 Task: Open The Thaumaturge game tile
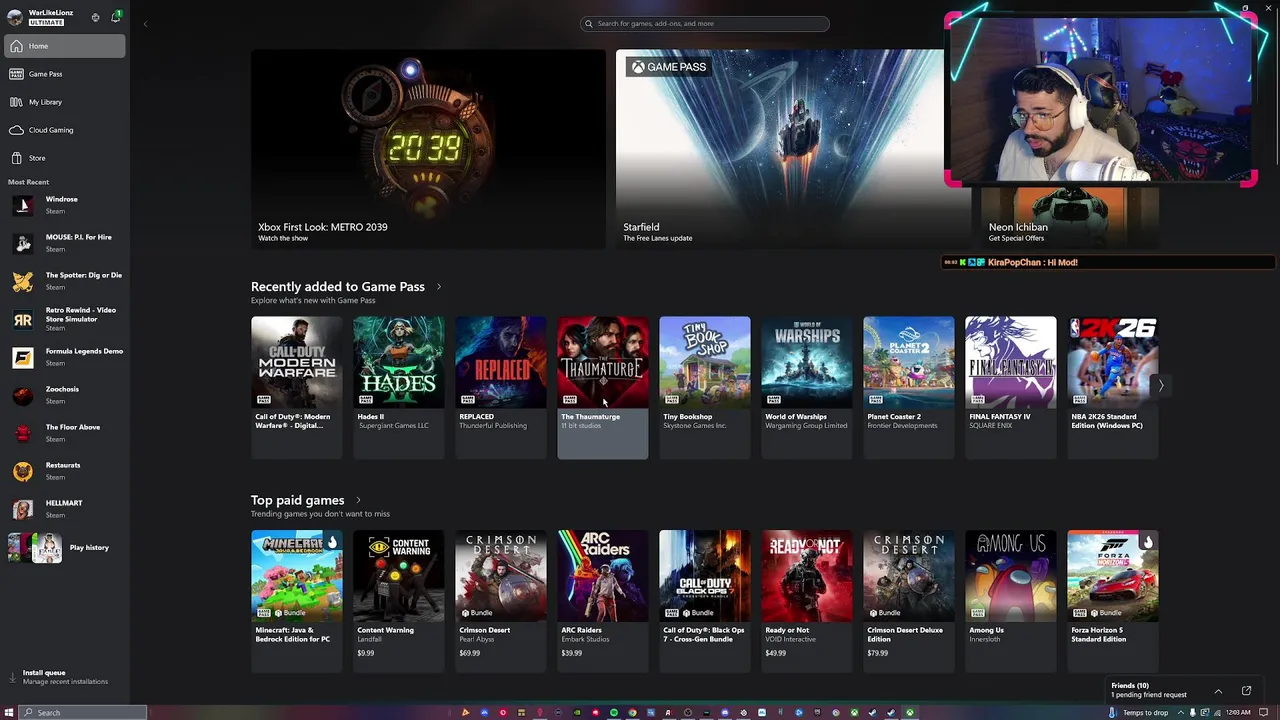pos(602,388)
